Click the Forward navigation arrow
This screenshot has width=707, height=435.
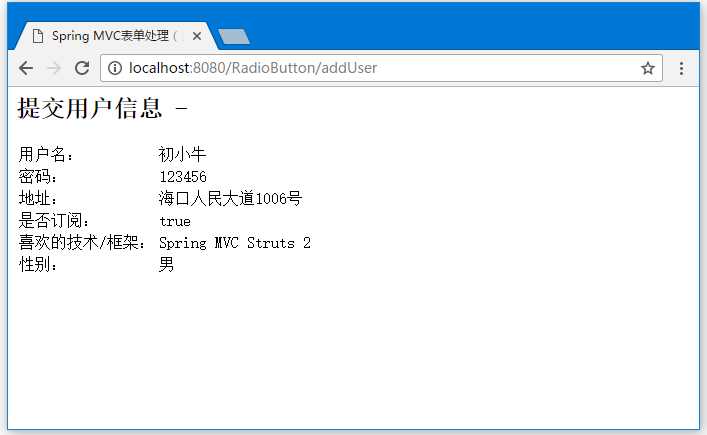click(54, 68)
